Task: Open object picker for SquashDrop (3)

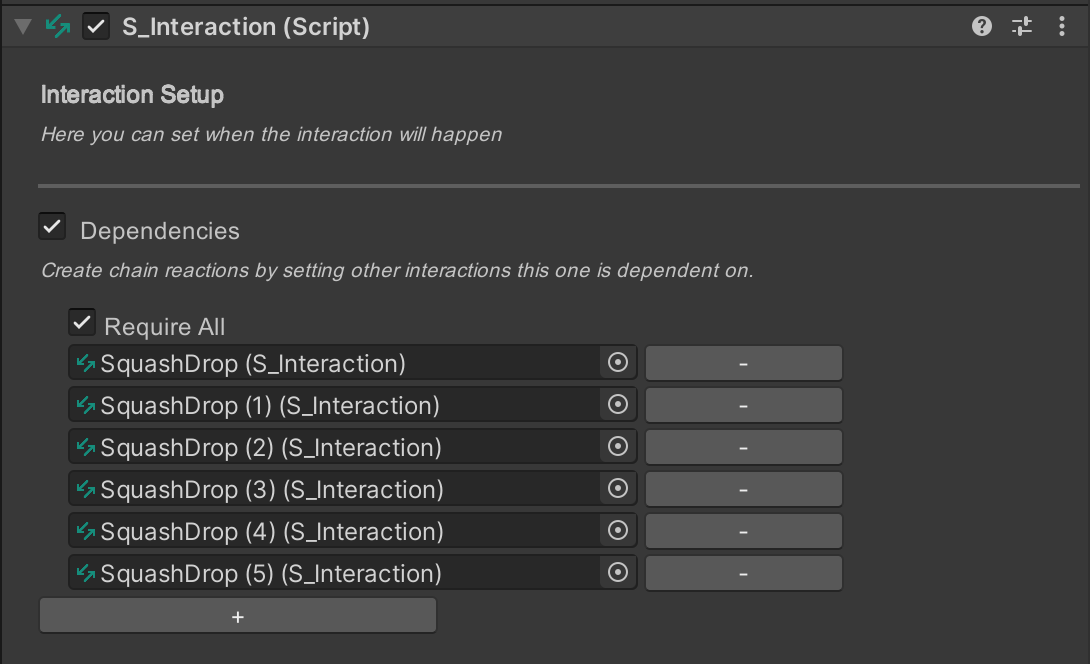Action: tap(618, 489)
